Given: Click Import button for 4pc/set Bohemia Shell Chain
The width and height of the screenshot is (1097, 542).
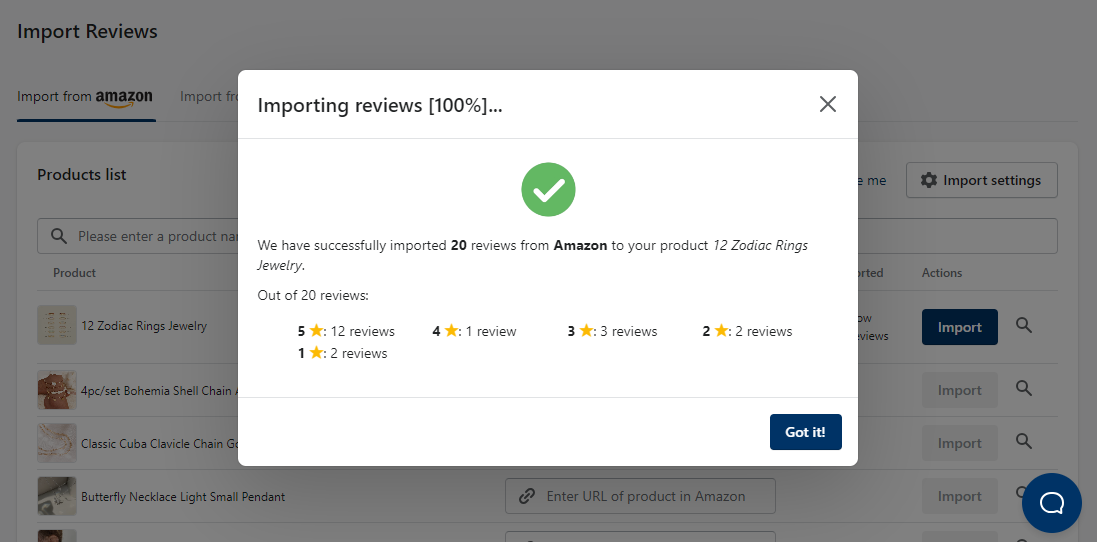Looking at the screenshot, I should [x=960, y=390].
